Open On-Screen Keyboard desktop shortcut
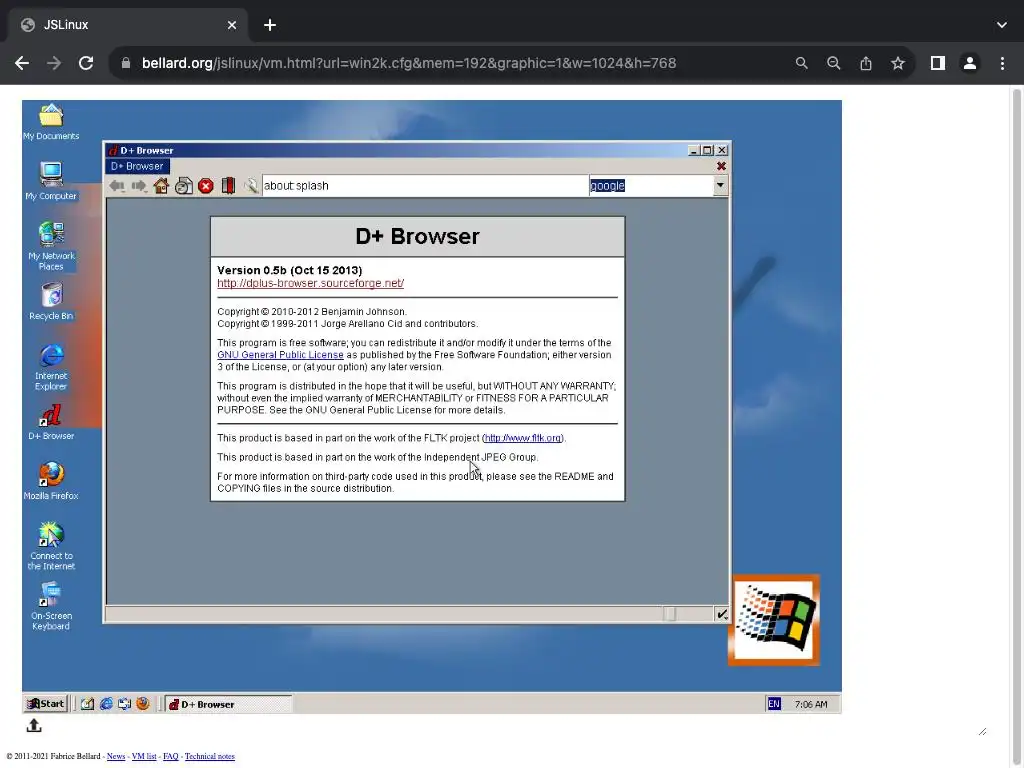 point(51,606)
